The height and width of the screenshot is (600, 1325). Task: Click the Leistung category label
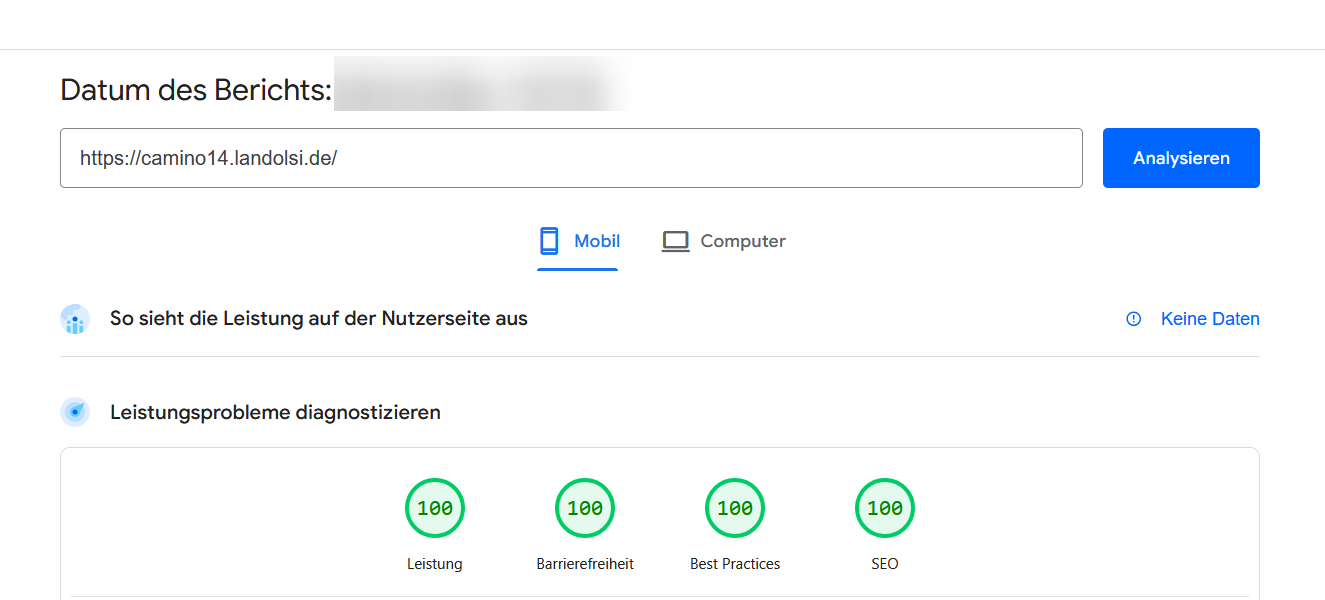pos(434,563)
